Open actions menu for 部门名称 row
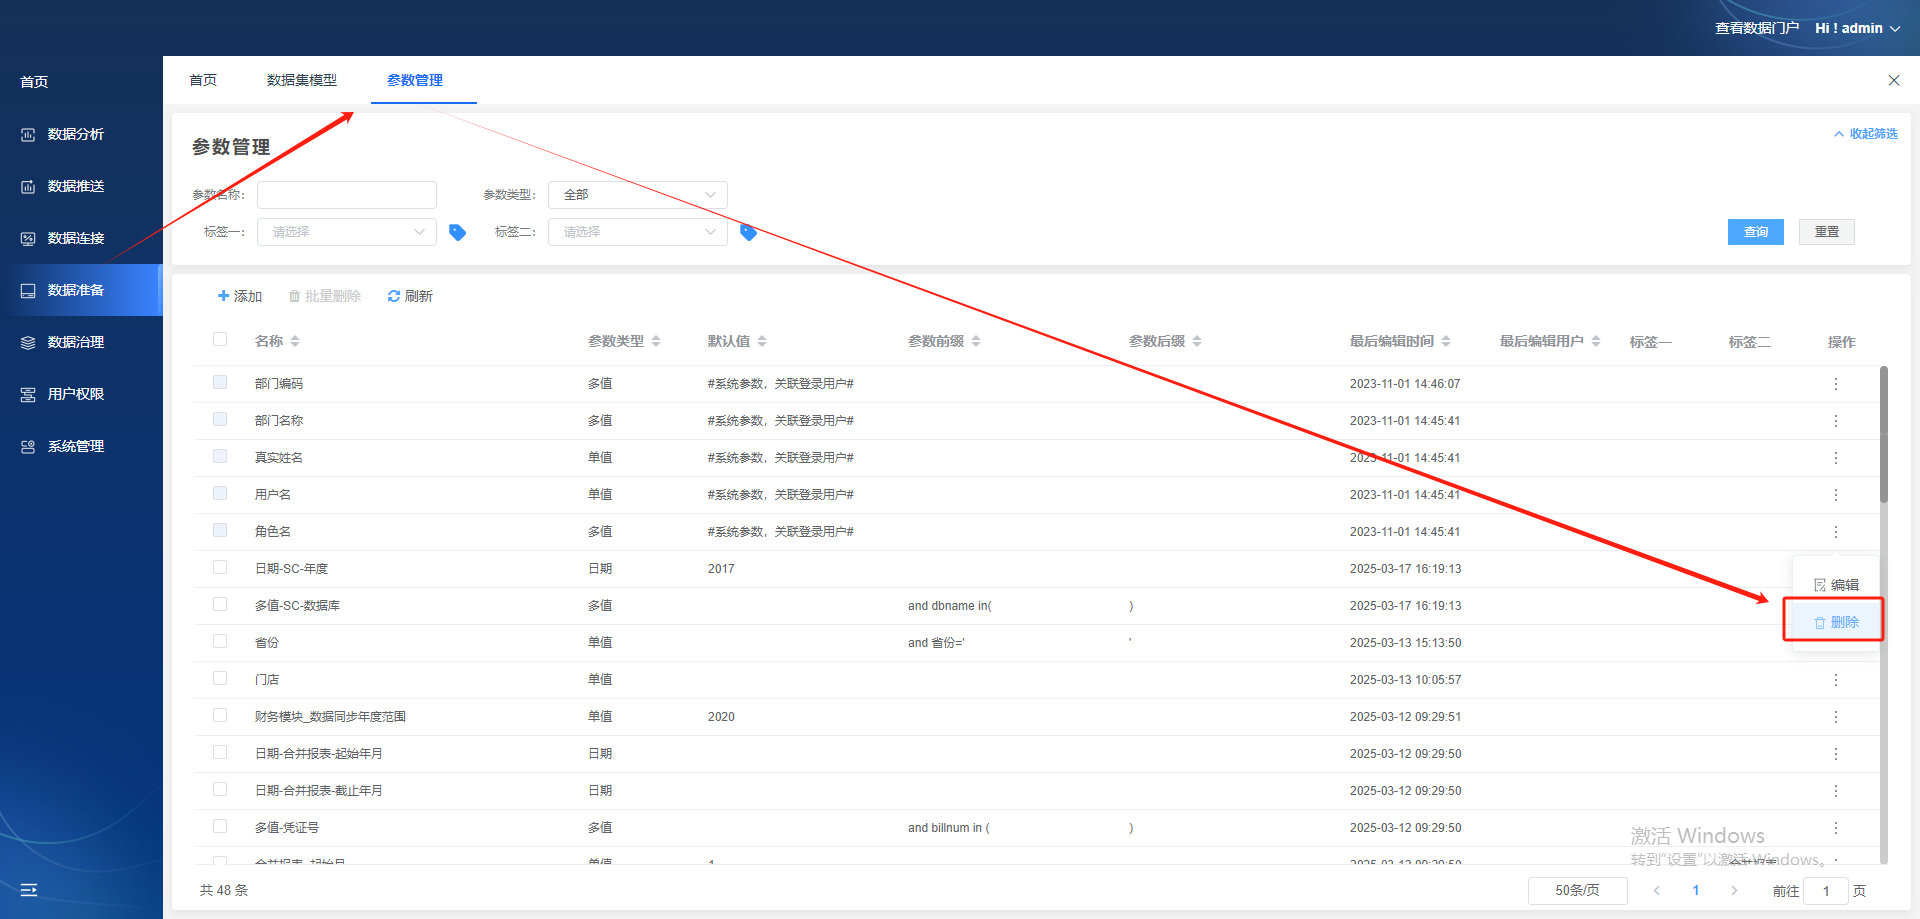The image size is (1920, 919). click(1836, 421)
